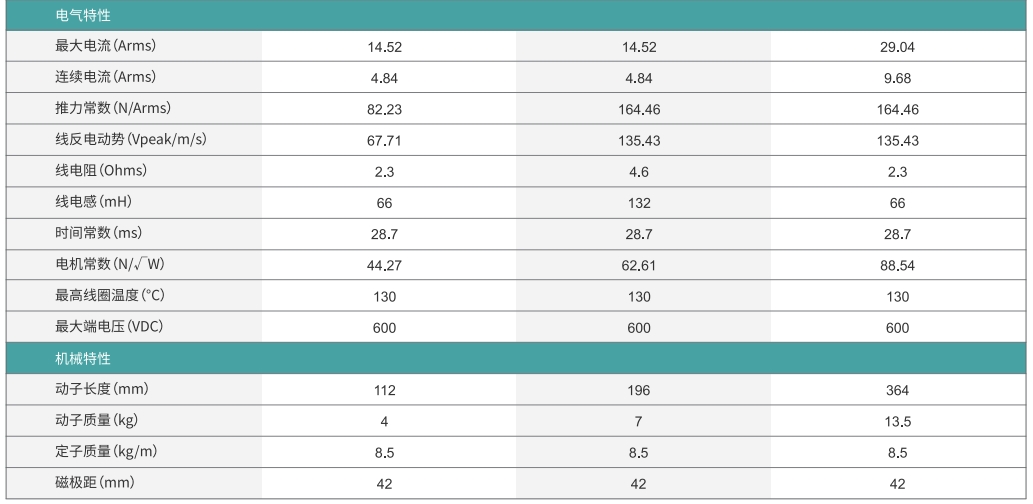This screenshot has height=504, width=1033.
Task: Select the 磁极距 (mm) row label
Action: 94,483
